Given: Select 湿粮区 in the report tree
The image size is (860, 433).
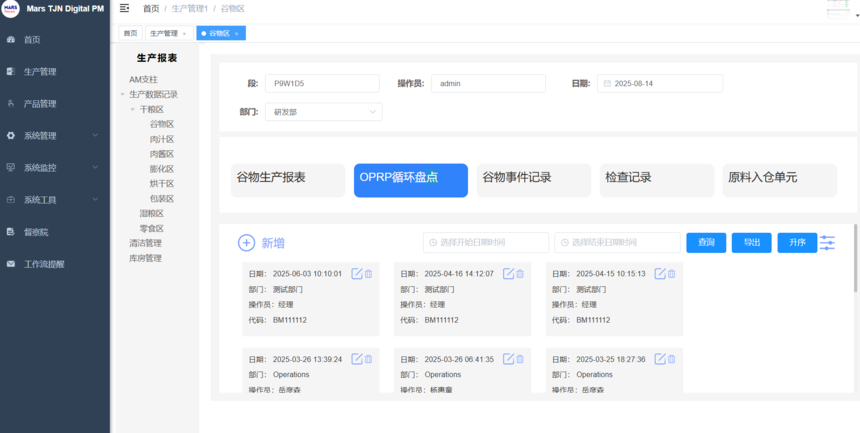Looking at the screenshot, I should (152, 213).
